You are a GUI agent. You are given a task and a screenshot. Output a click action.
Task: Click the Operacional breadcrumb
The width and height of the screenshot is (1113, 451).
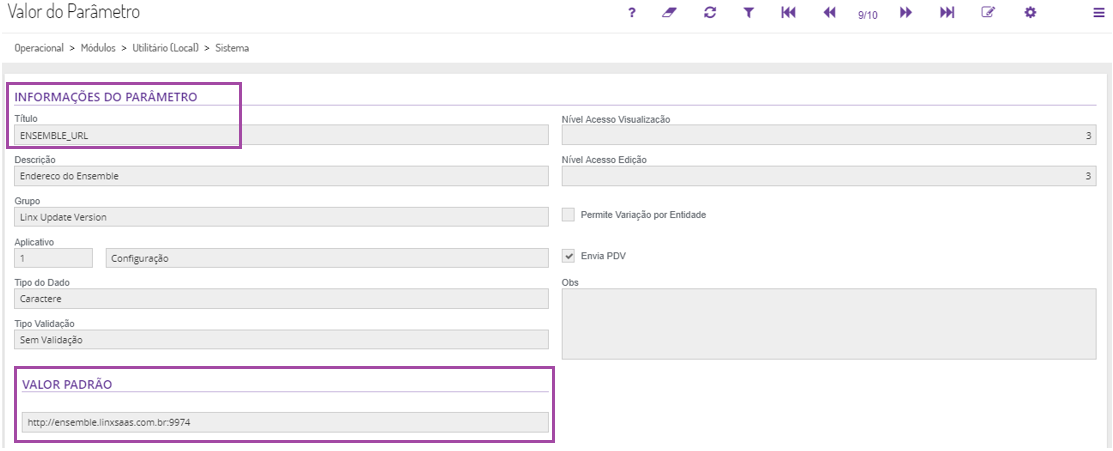[40, 48]
